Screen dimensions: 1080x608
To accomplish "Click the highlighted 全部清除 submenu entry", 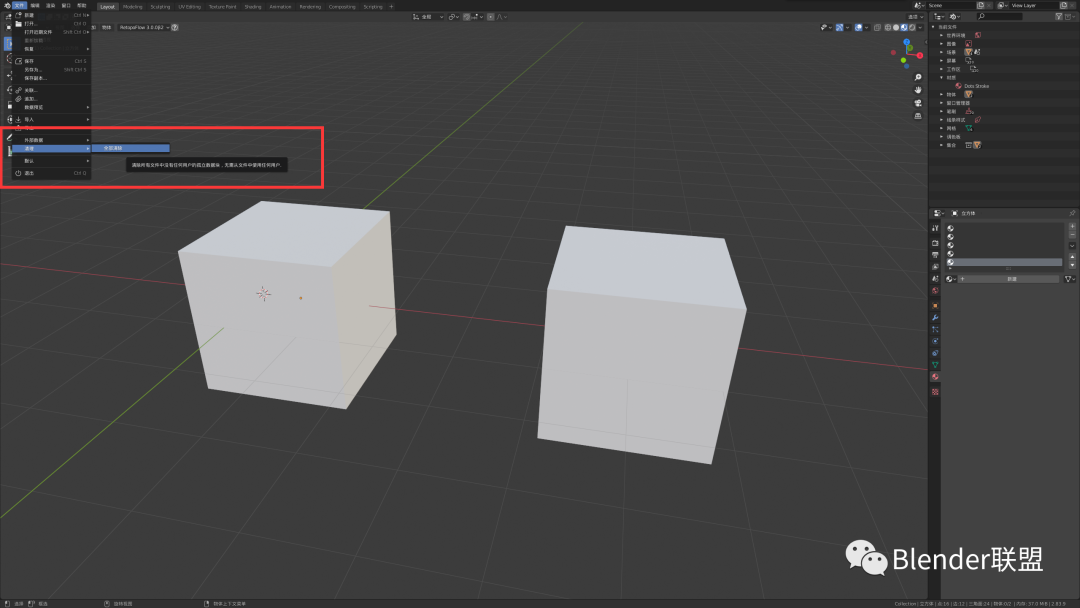I will 131,148.
